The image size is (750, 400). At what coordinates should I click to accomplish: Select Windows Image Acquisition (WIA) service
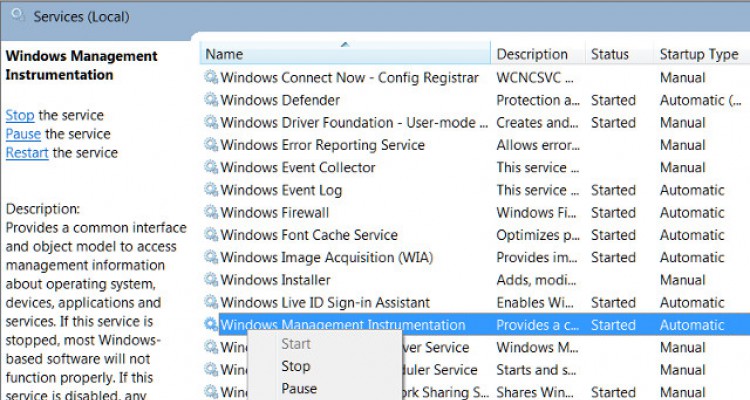[327, 257]
